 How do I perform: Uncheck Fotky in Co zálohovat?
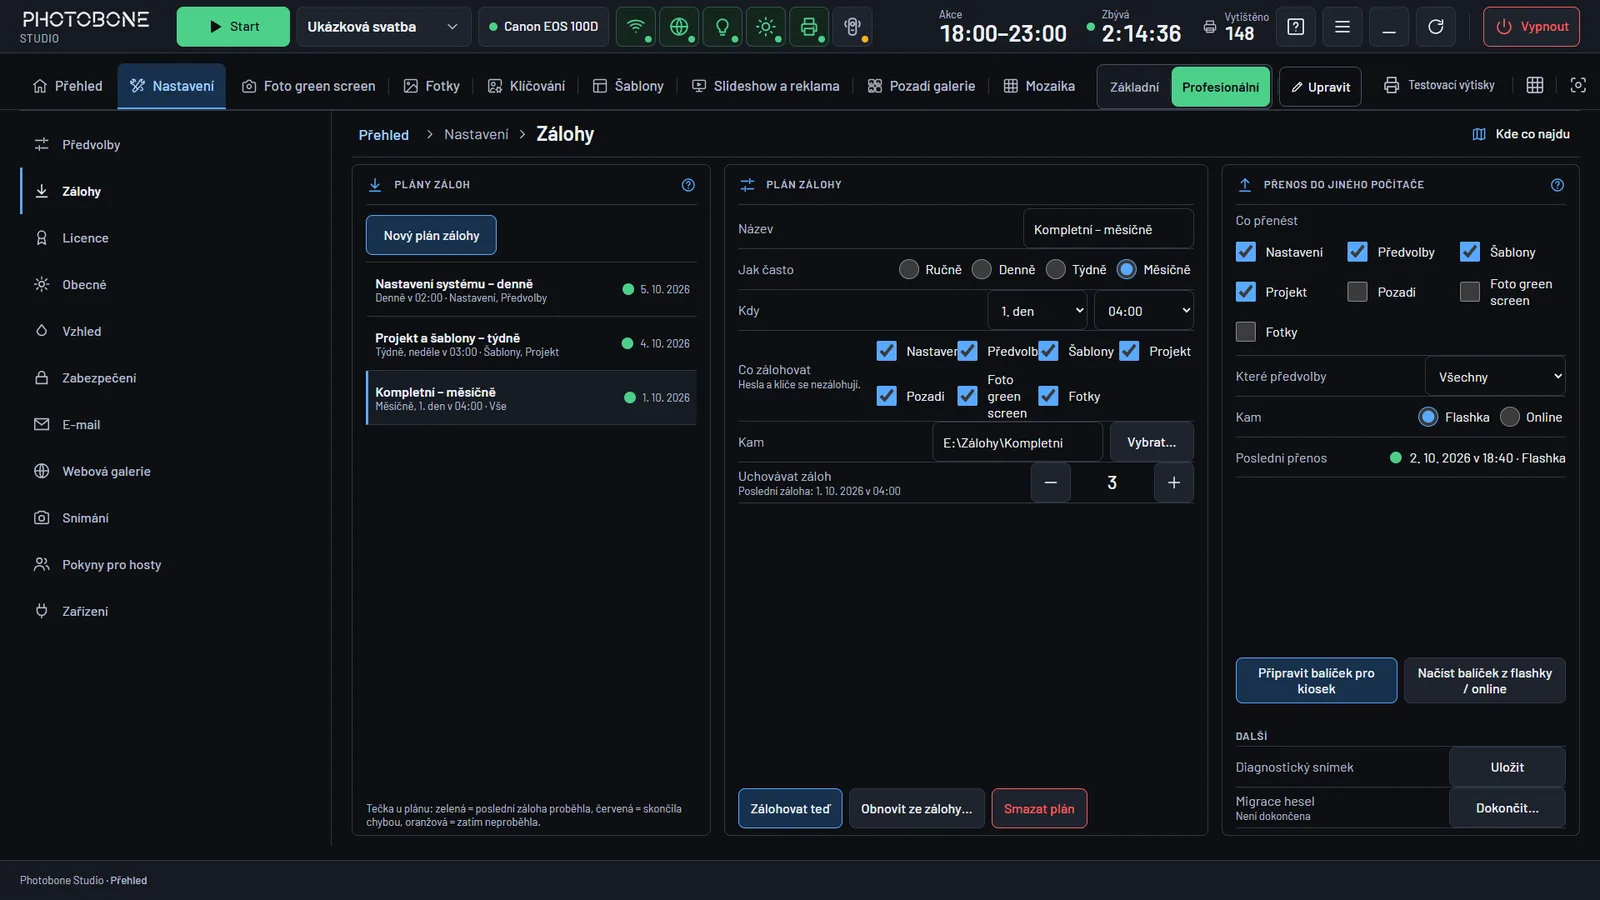pyautogui.click(x=1048, y=396)
